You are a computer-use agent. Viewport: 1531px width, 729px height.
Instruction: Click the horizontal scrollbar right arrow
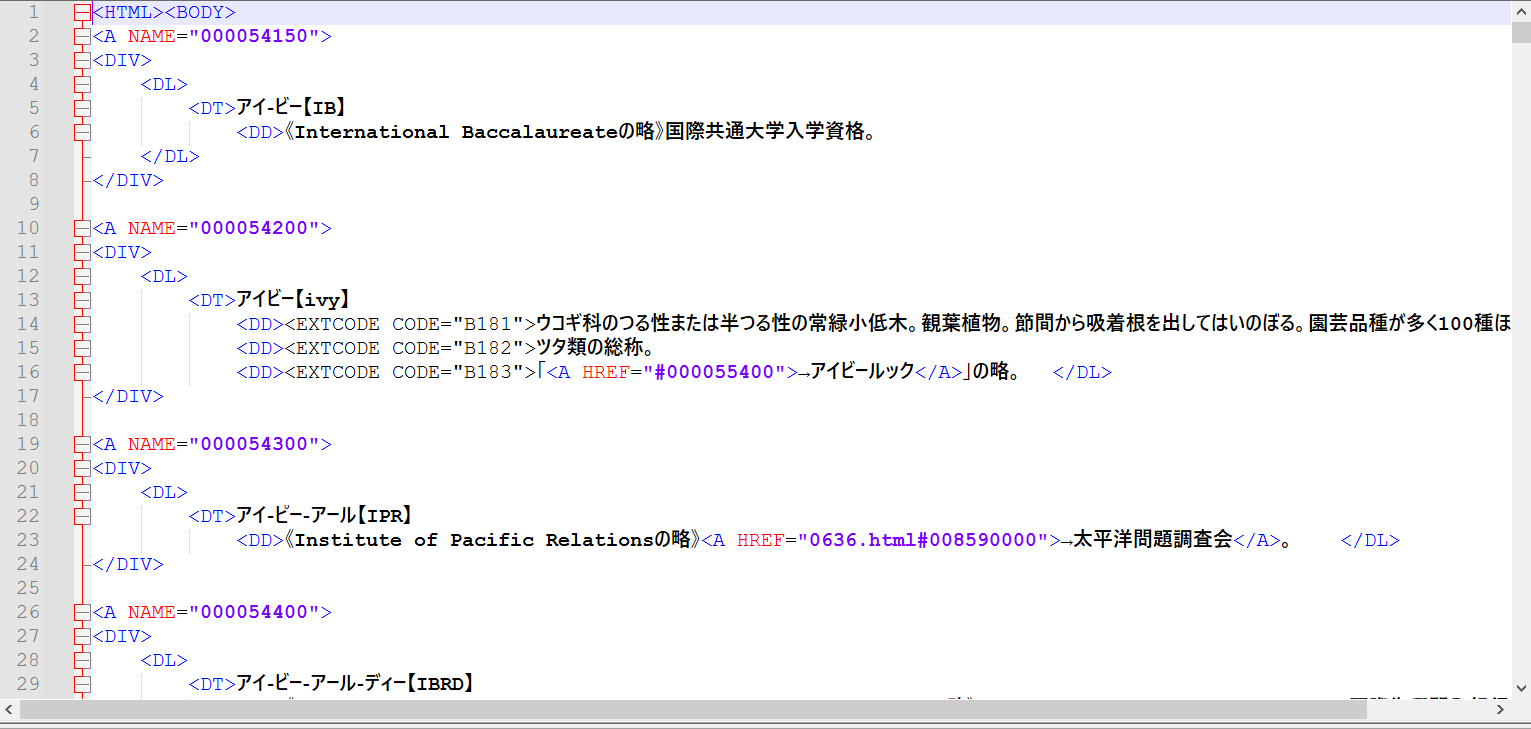(x=1500, y=709)
